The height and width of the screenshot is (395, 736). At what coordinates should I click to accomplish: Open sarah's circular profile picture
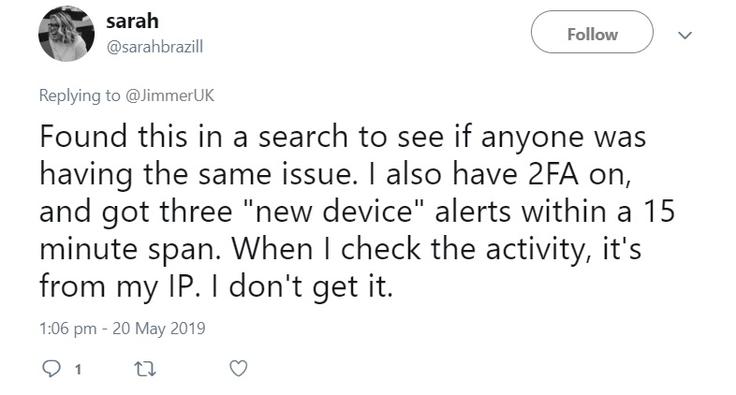point(66,34)
